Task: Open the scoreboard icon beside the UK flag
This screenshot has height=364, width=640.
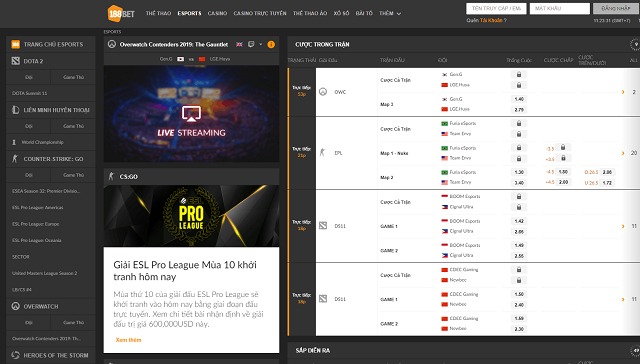Action: click(251, 44)
